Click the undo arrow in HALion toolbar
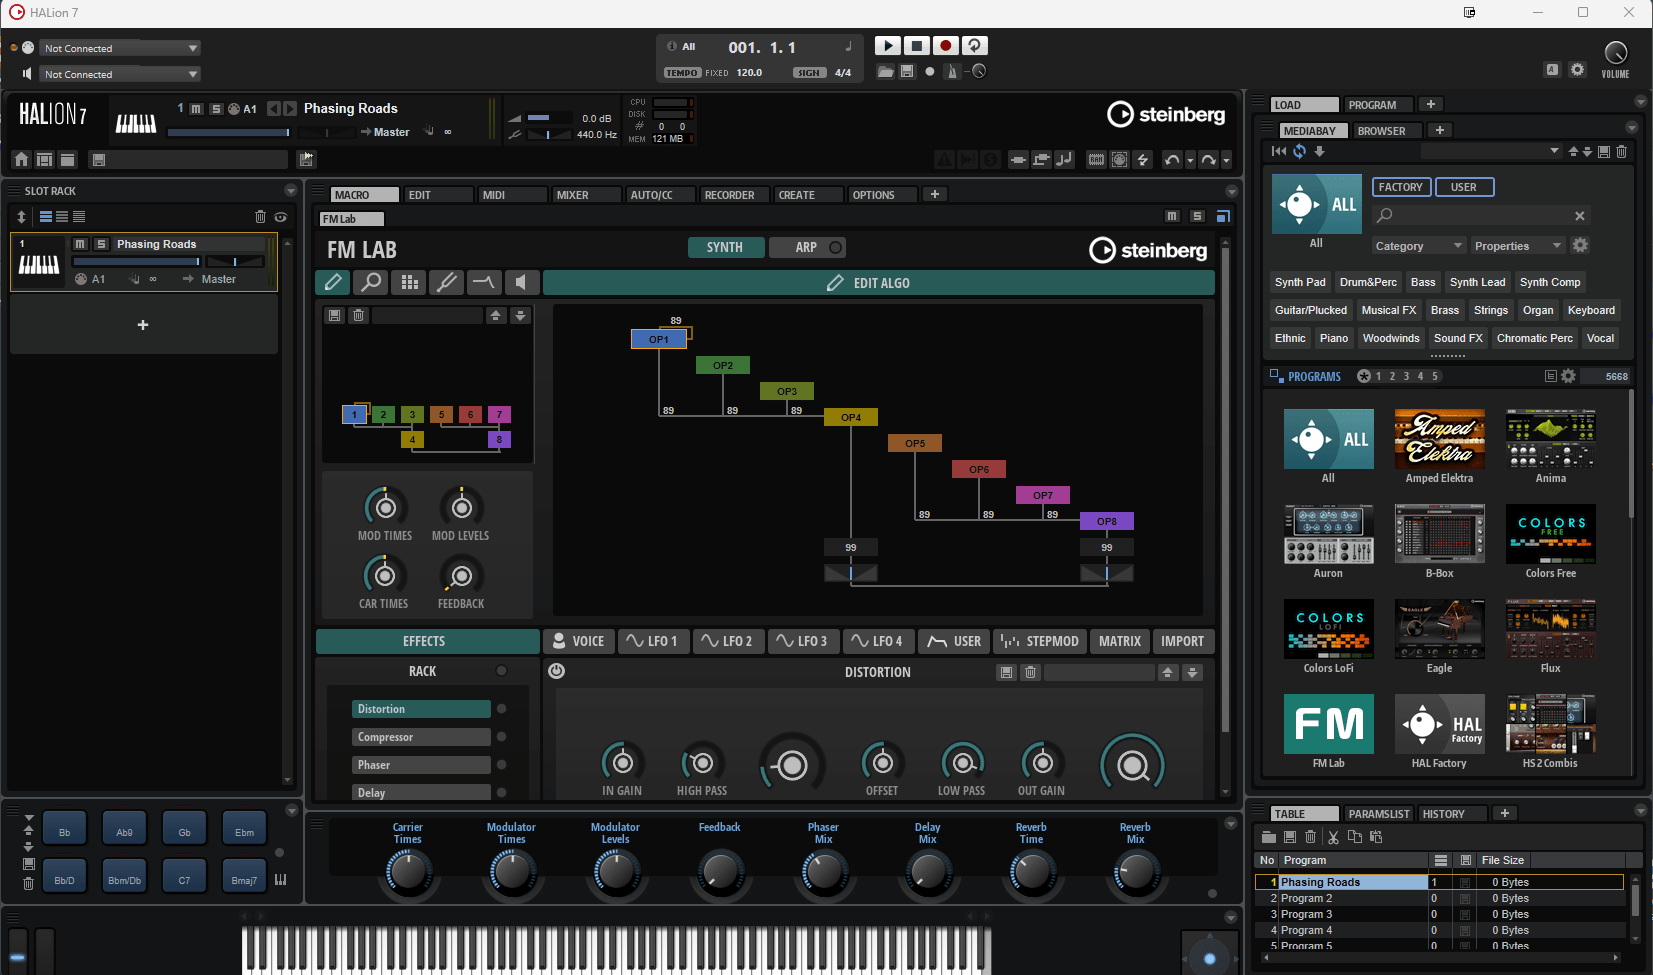 click(1172, 160)
